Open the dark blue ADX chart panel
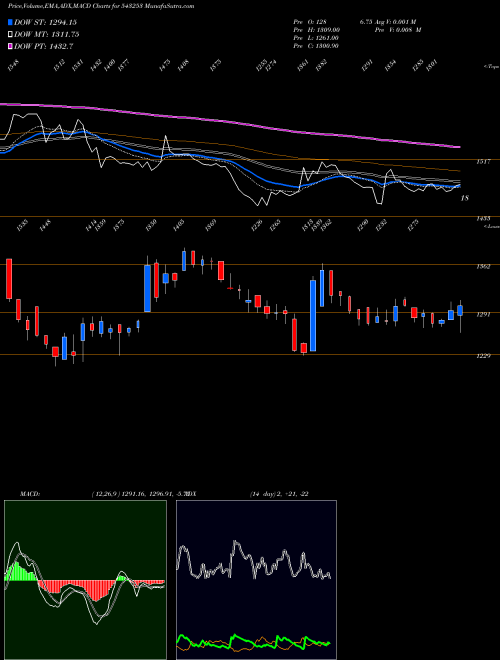500x660 pixels. pos(256,580)
